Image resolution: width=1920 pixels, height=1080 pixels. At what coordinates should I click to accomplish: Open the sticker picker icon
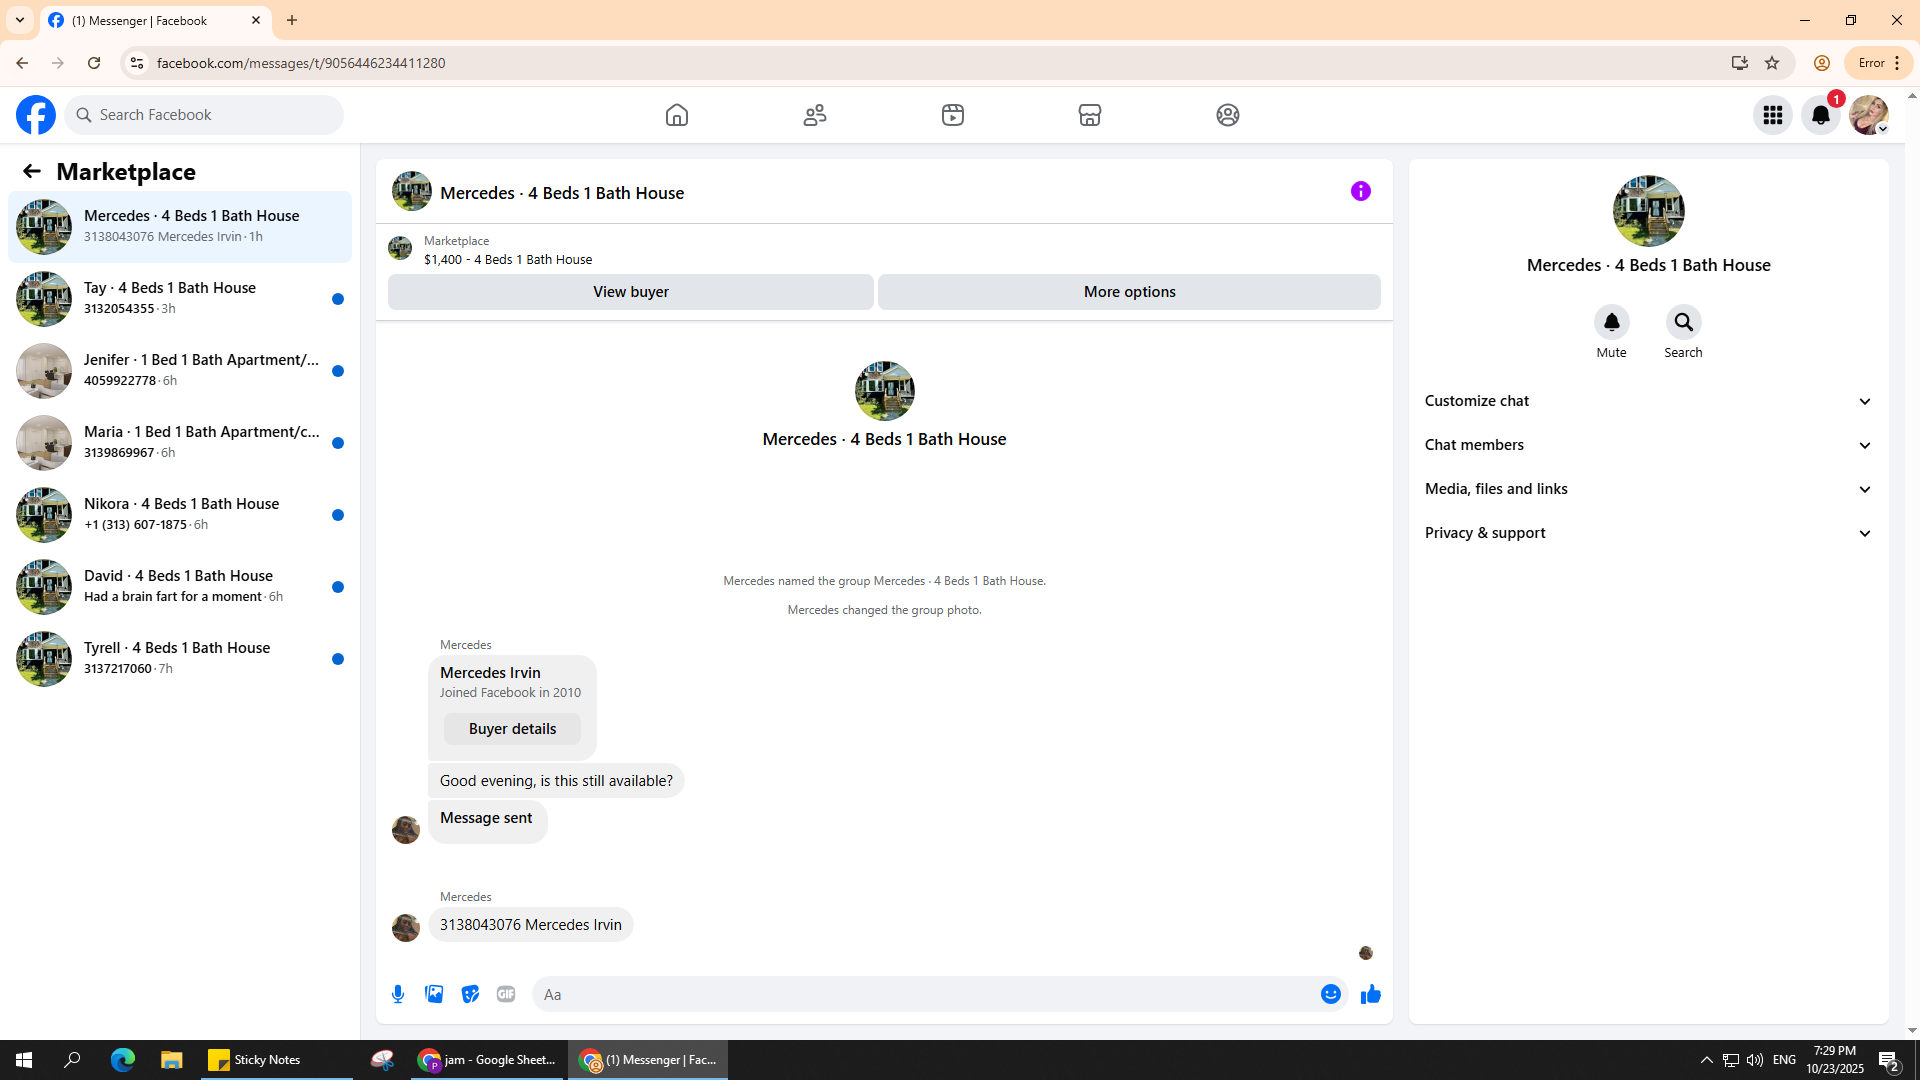(x=470, y=994)
